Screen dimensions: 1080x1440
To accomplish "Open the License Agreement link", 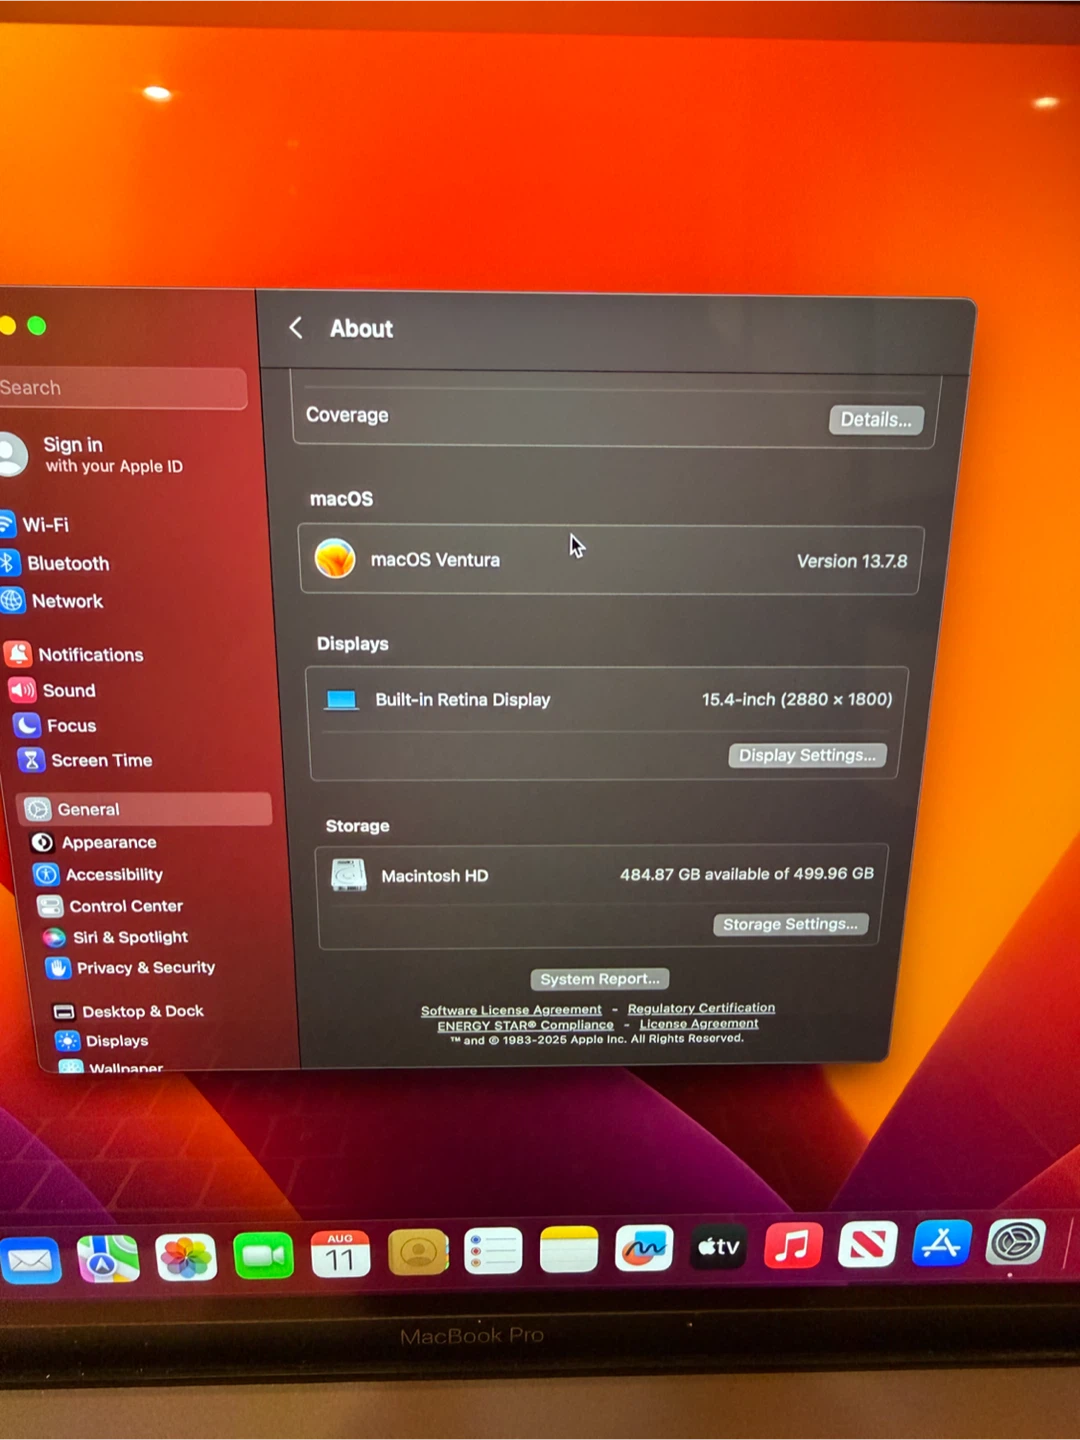I will (x=699, y=1024).
